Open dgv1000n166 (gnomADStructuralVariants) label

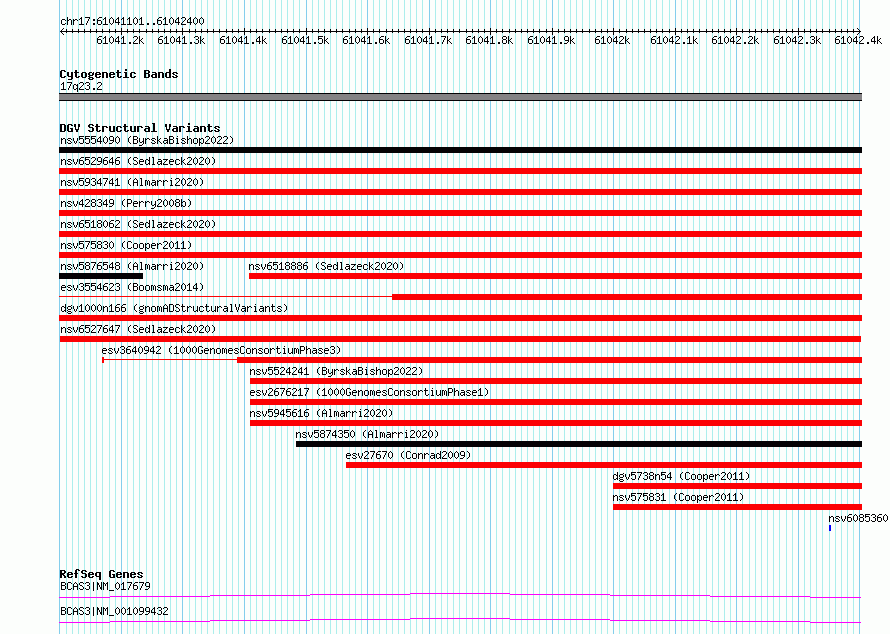pos(174,308)
